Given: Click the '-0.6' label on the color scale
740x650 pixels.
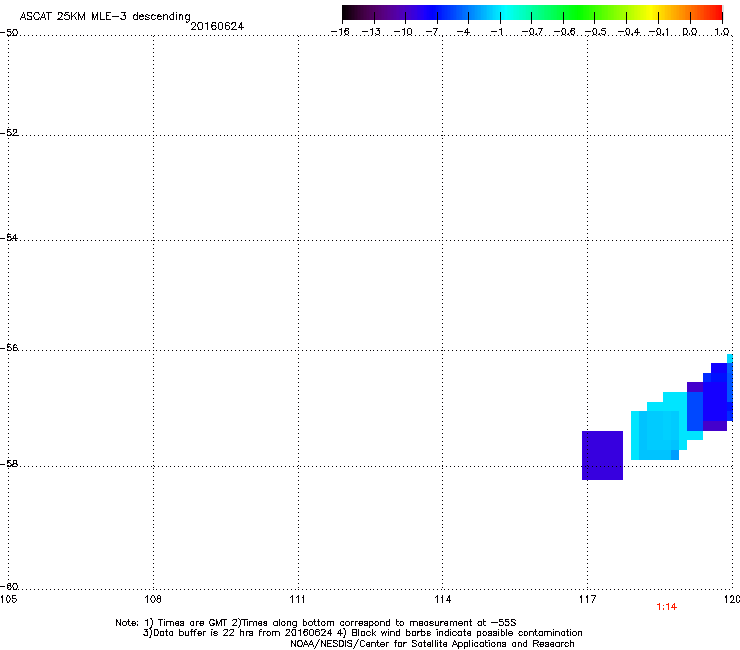Looking at the screenshot, I should [x=564, y=32].
